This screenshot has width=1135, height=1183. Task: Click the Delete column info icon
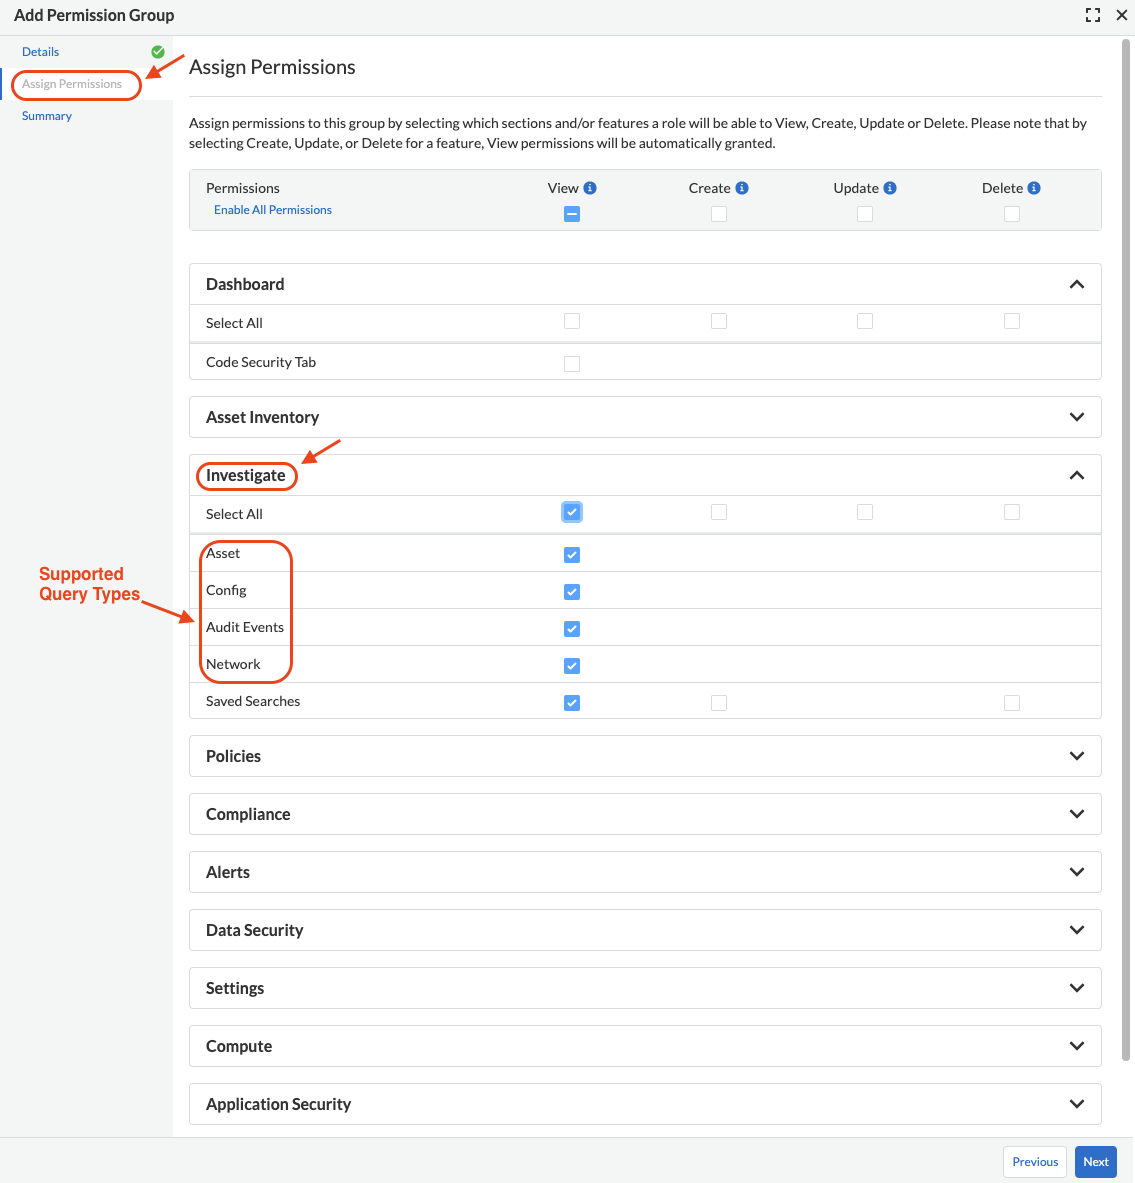(x=1034, y=188)
